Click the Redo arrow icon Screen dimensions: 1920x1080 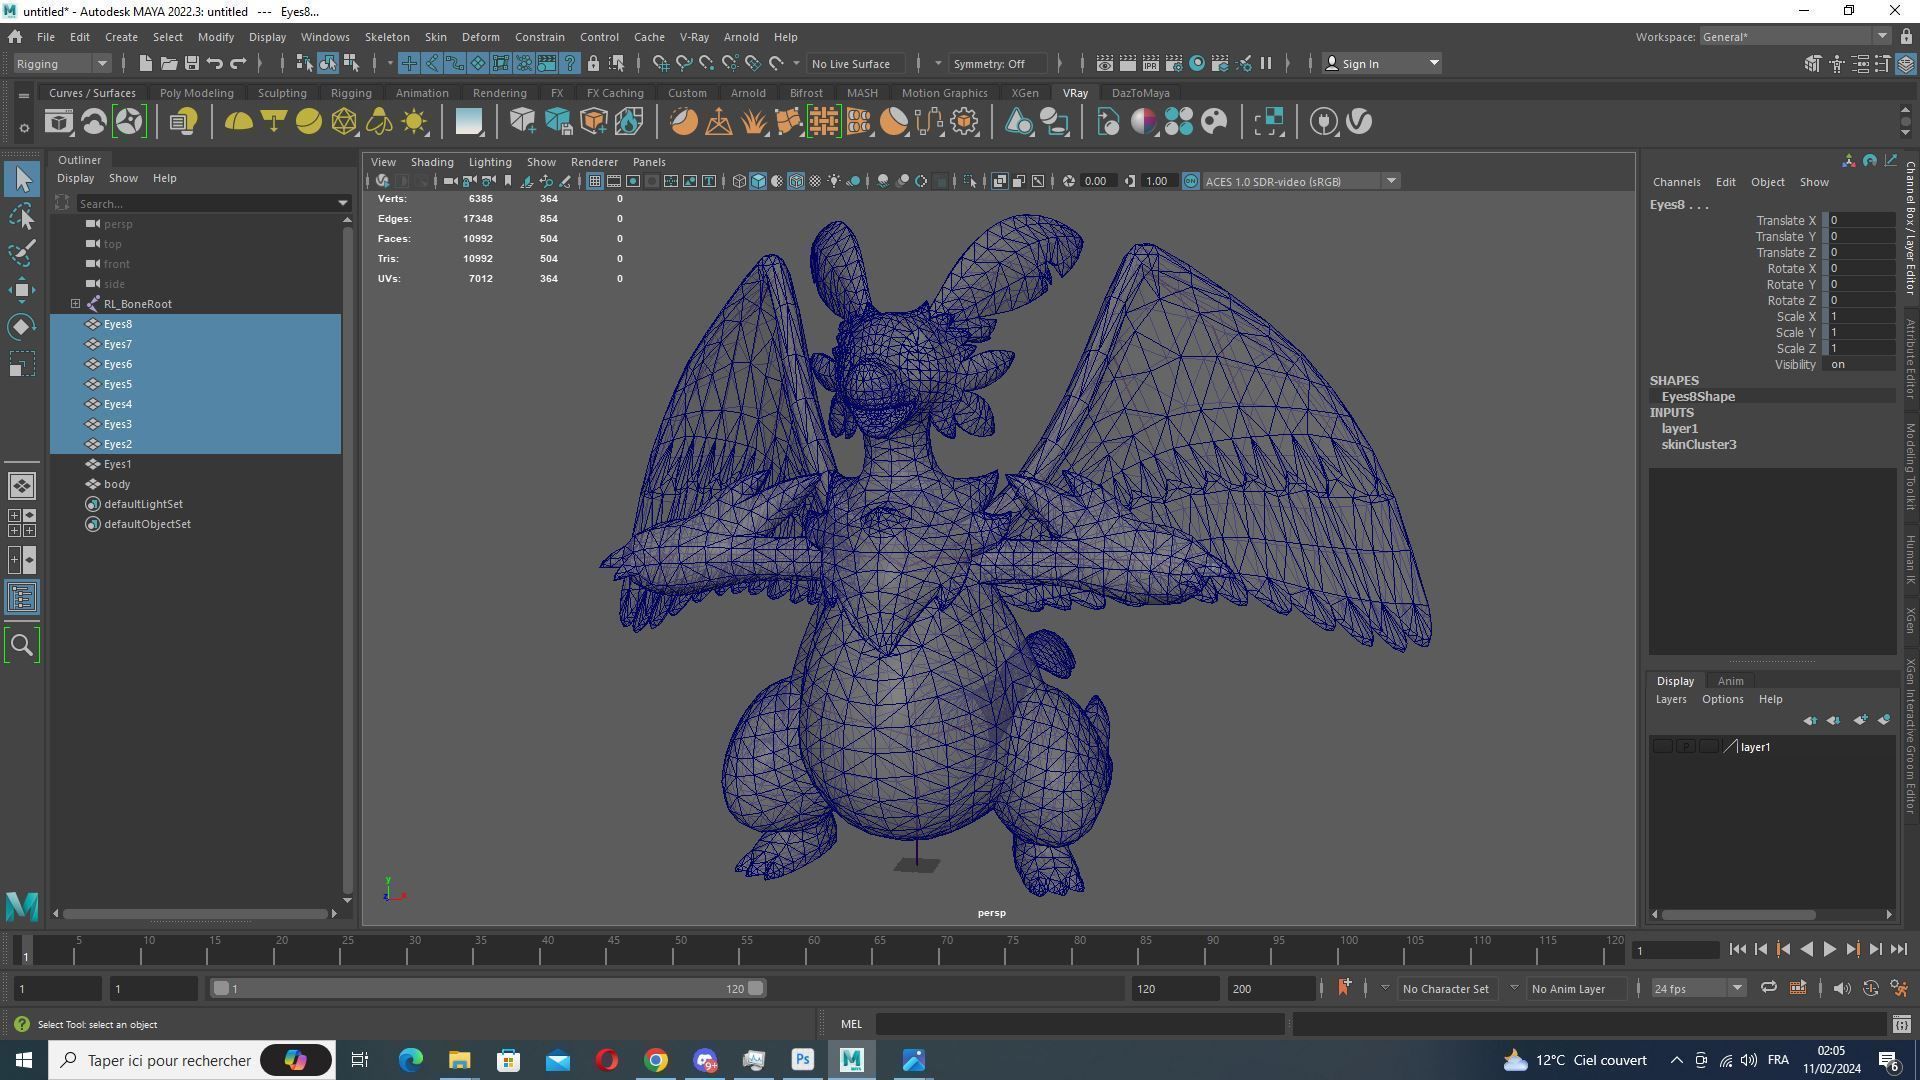(238, 64)
